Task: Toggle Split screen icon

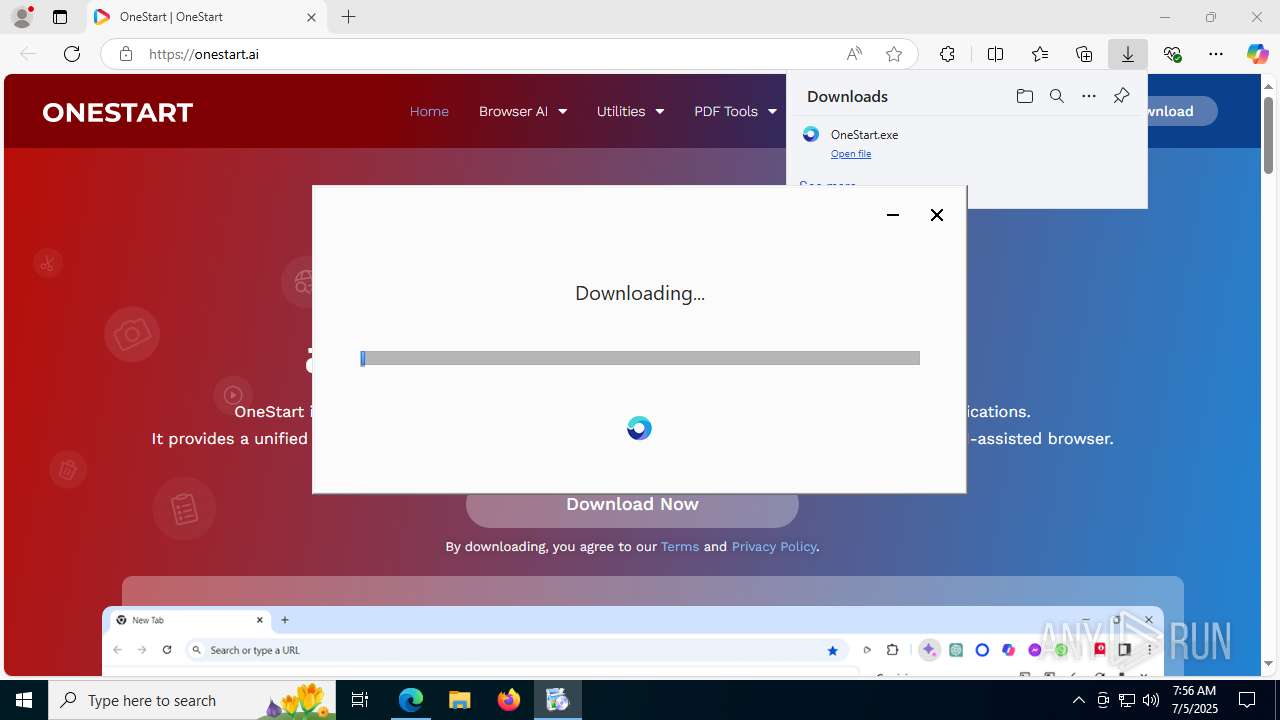Action: (995, 54)
